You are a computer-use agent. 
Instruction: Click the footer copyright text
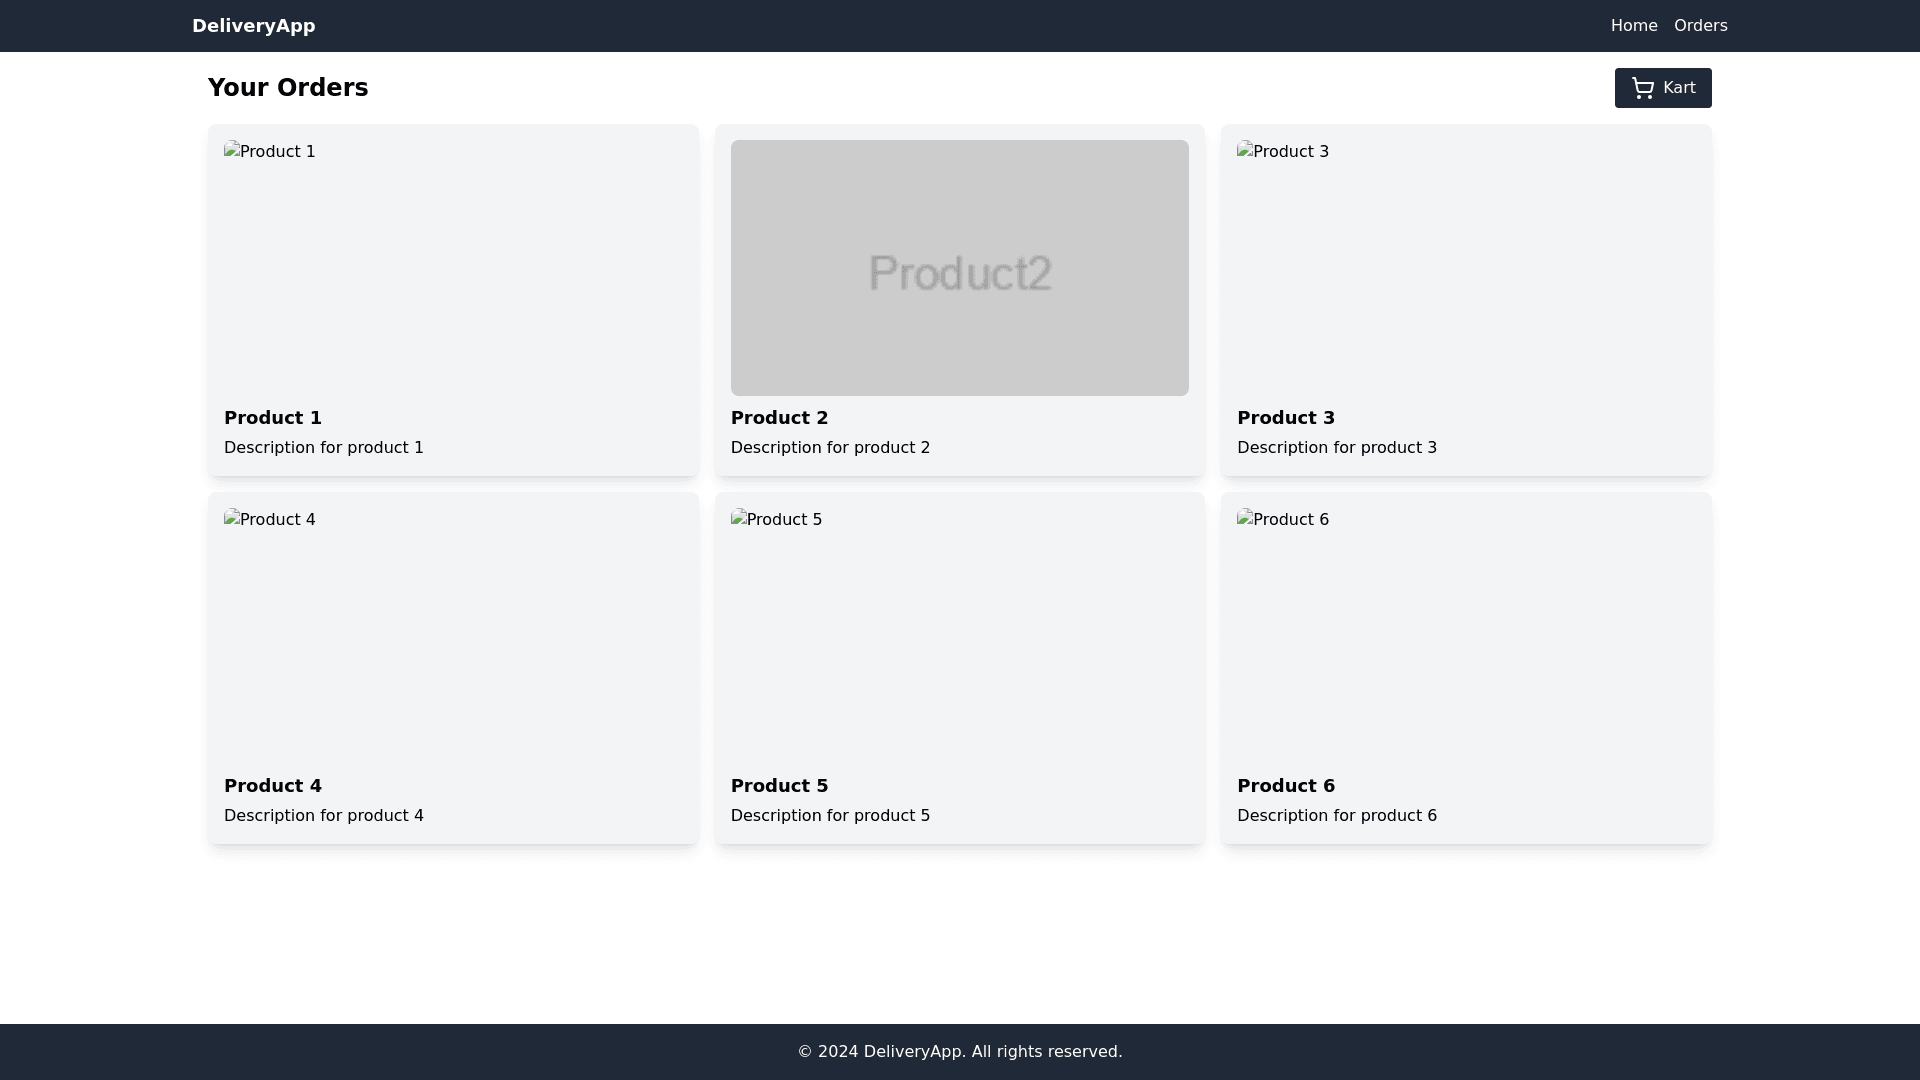(959, 1052)
